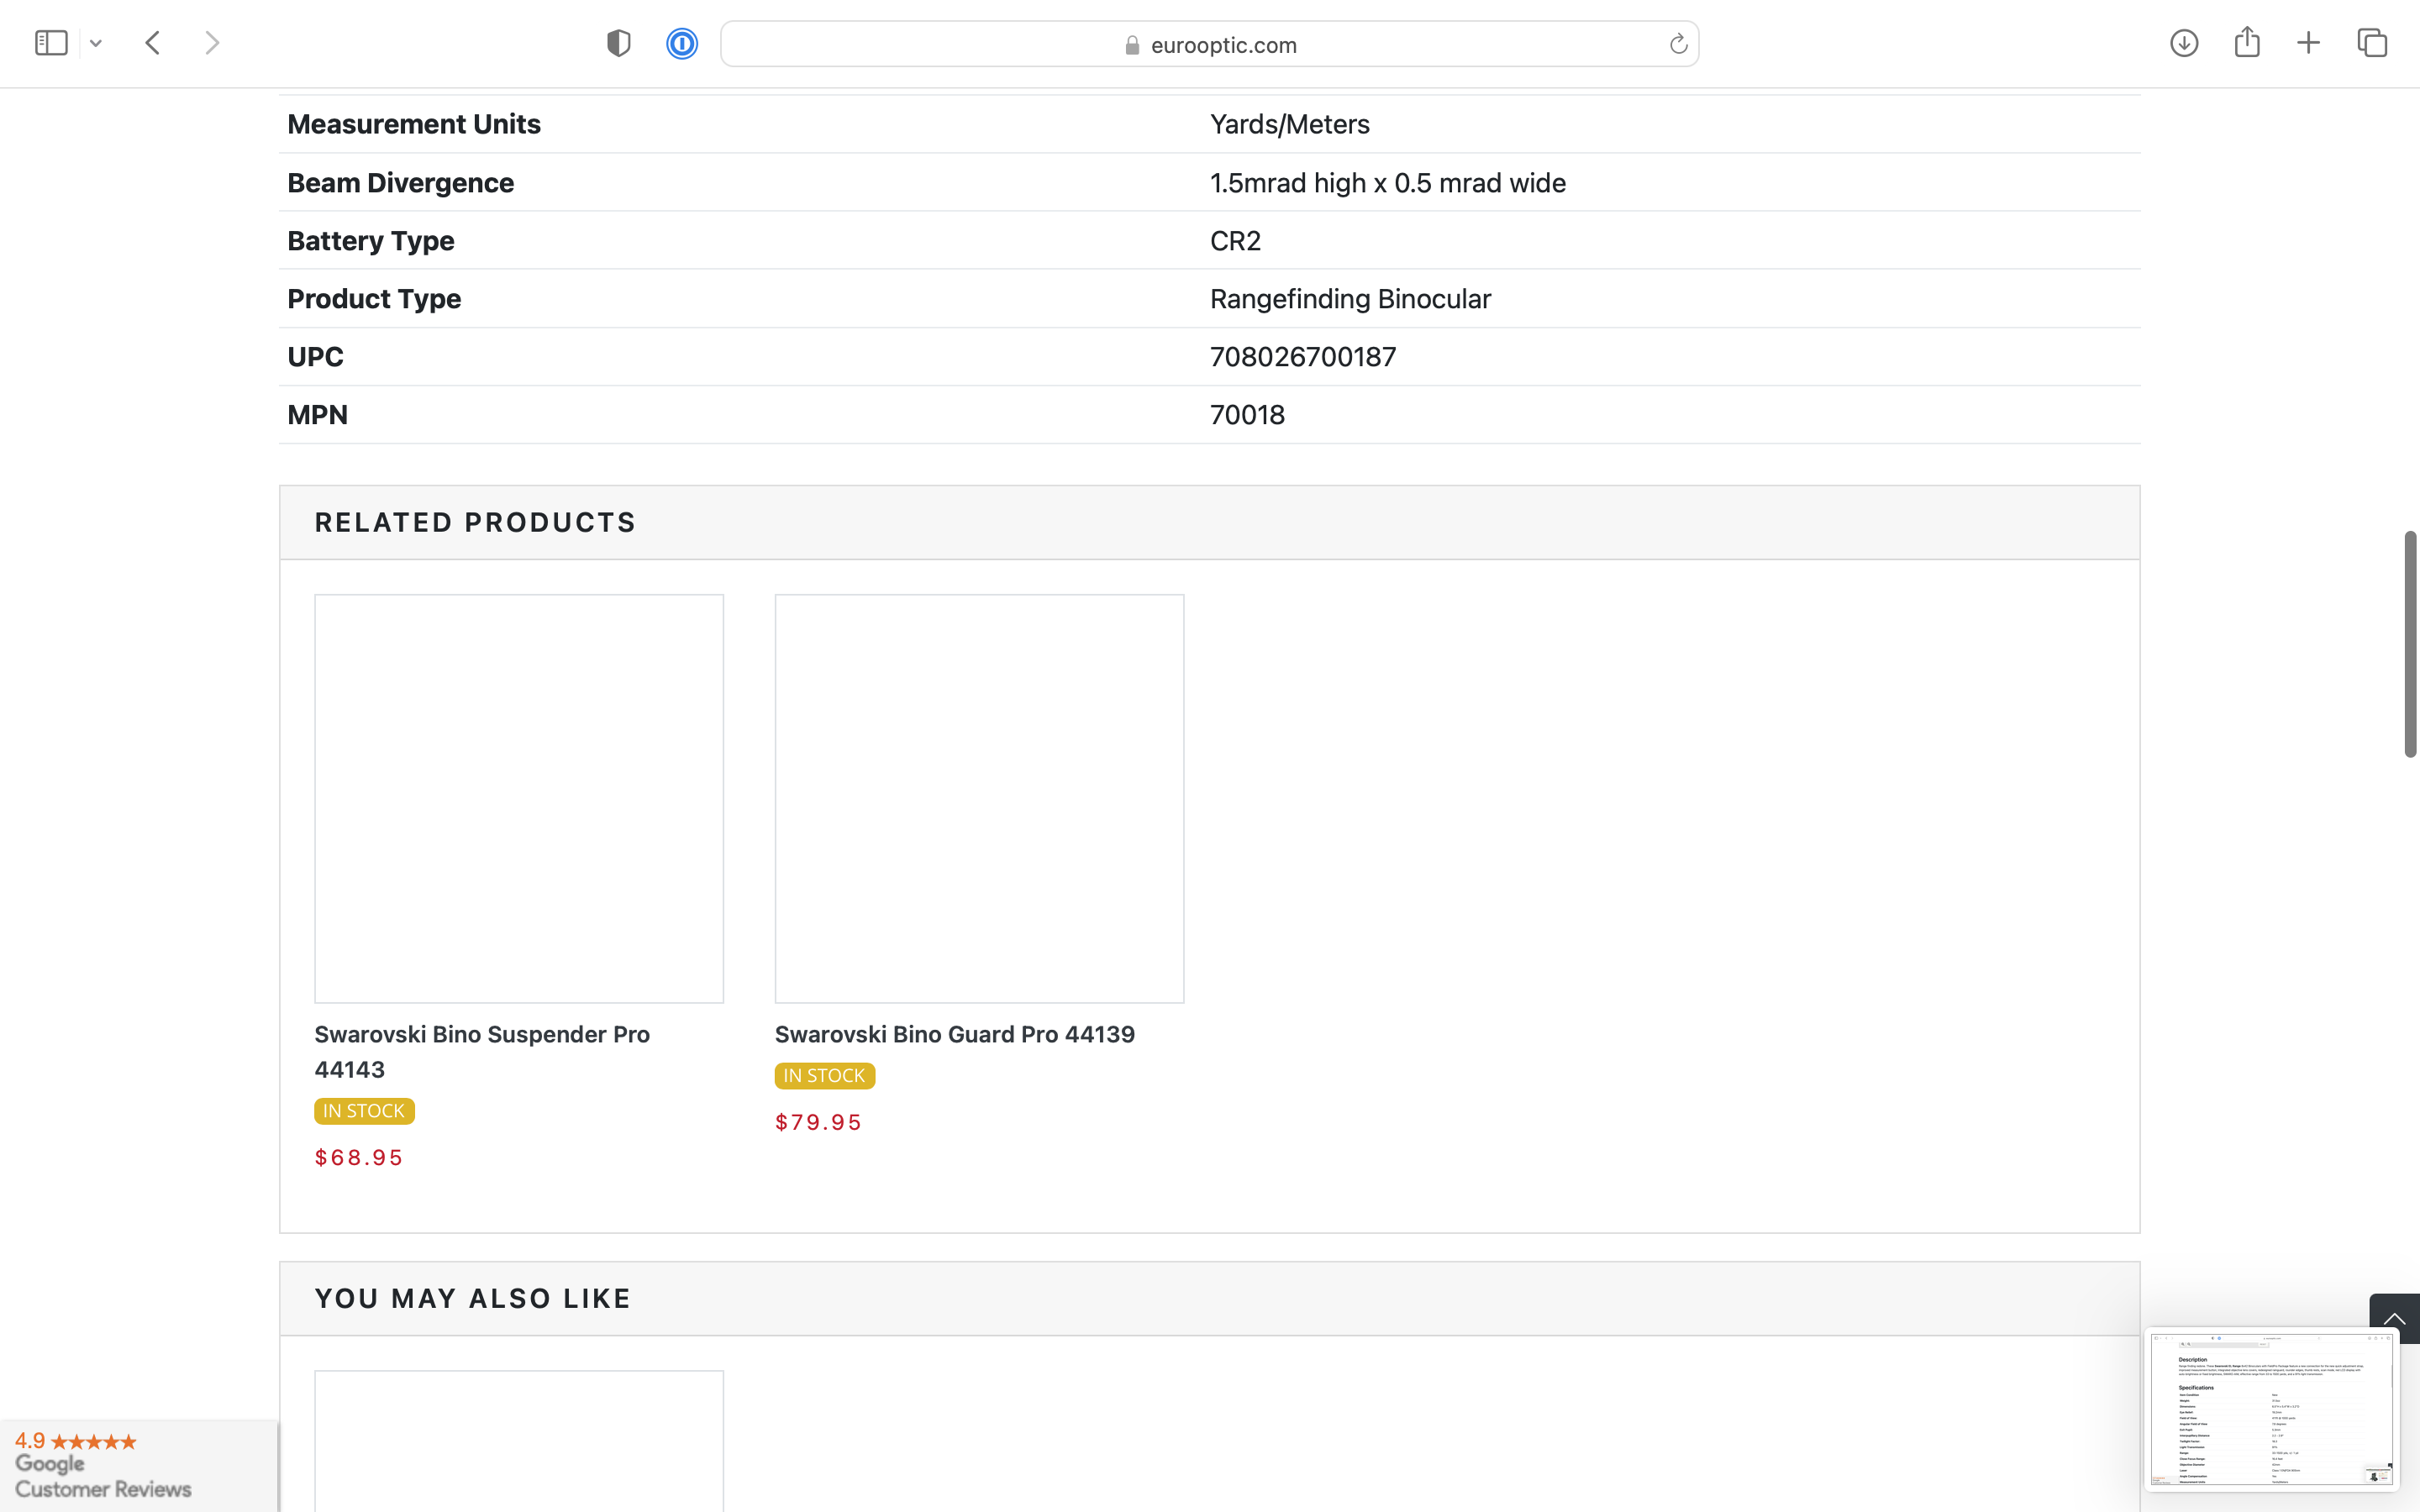Screen dimensions: 2420x1512
Task: Click the screenshot preview thumbnail
Action: click(x=2271, y=1410)
